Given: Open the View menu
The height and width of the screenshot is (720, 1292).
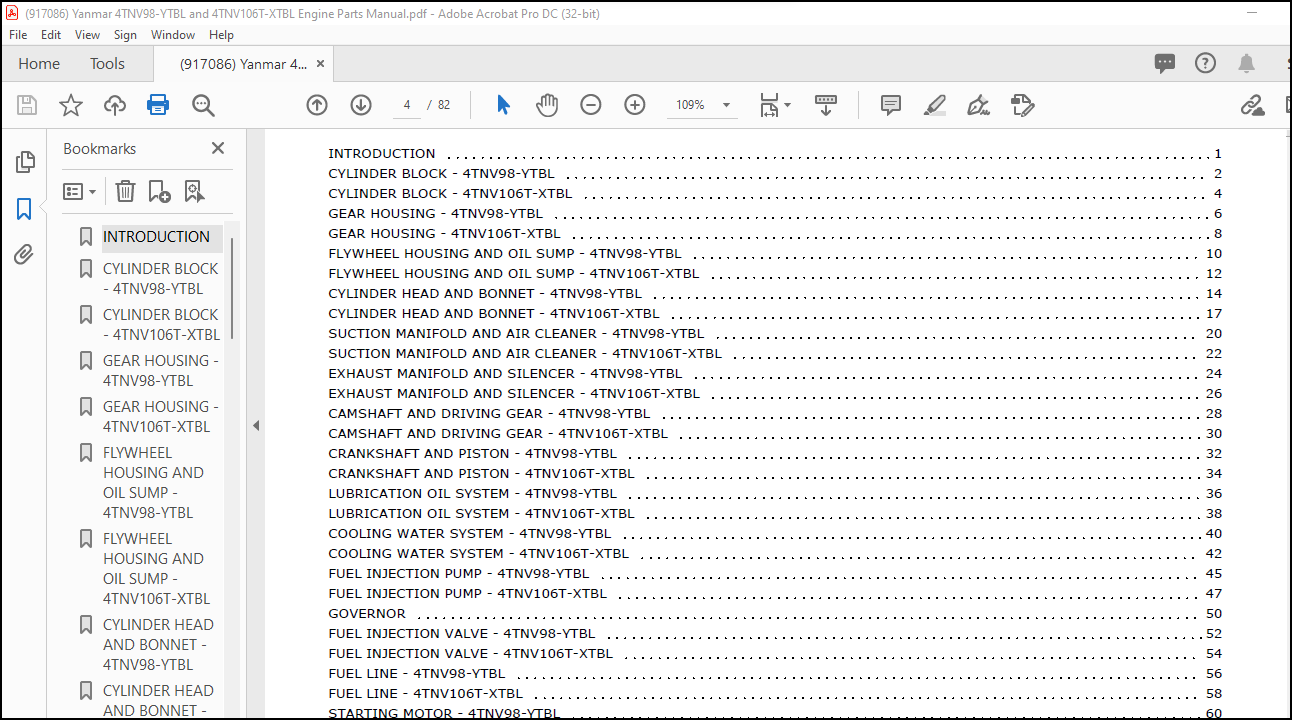Looking at the screenshot, I should point(88,34).
